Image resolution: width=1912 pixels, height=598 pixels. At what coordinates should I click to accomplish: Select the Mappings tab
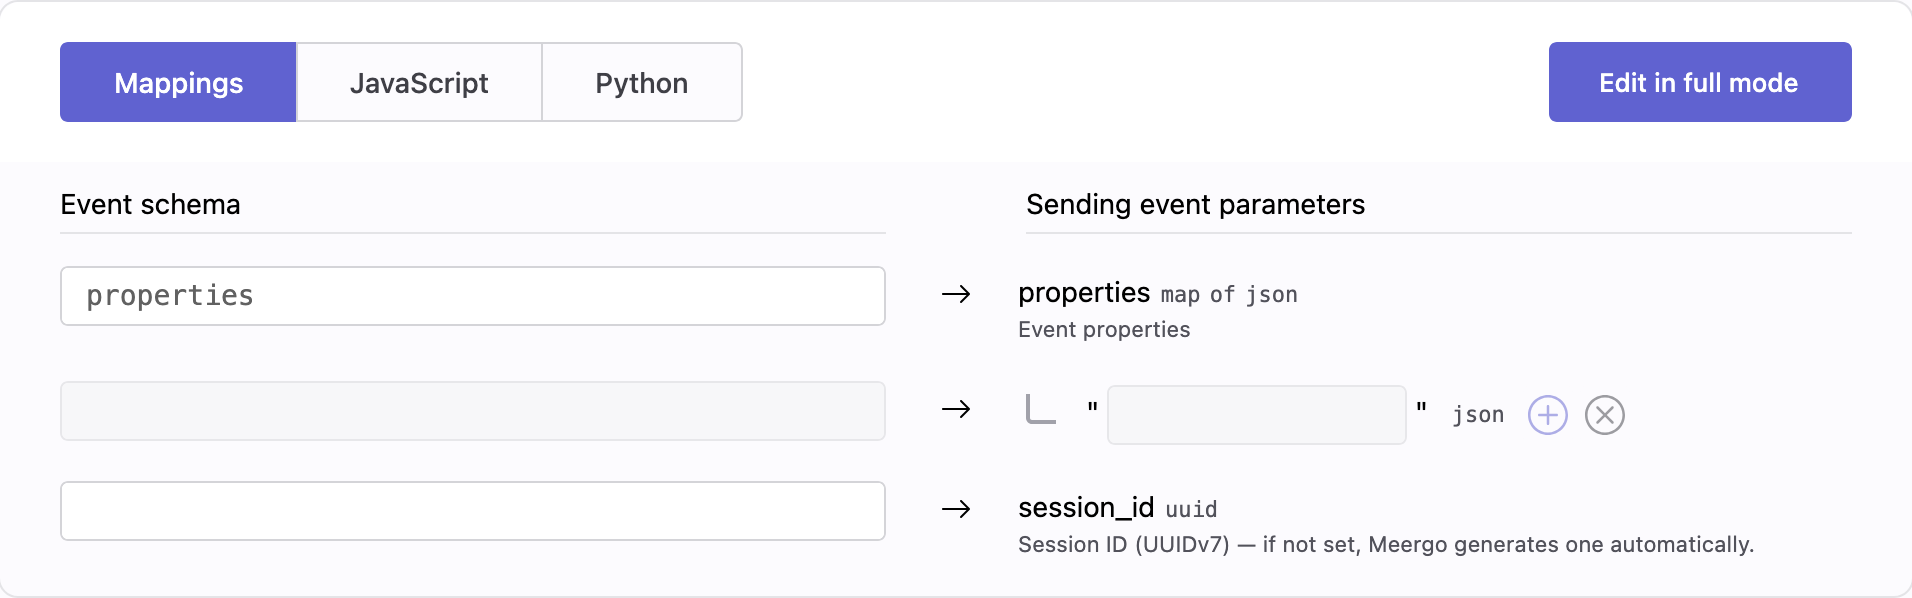(177, 82)
